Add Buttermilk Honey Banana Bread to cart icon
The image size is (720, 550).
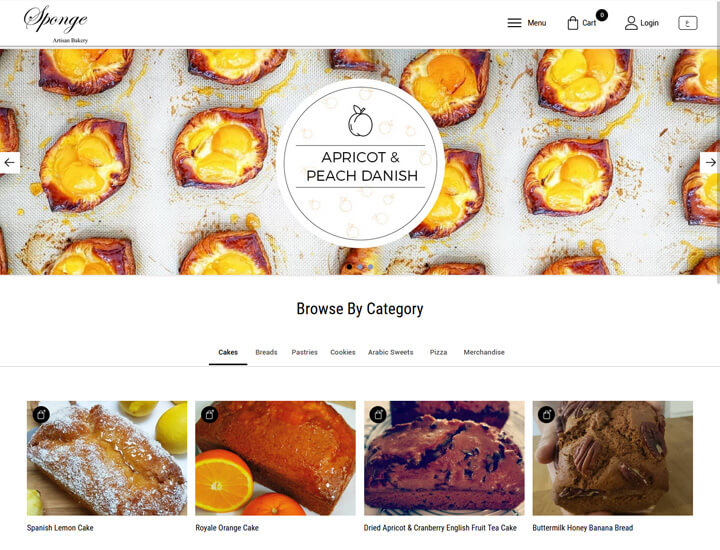pyautogui.click(x=546, y=415)
